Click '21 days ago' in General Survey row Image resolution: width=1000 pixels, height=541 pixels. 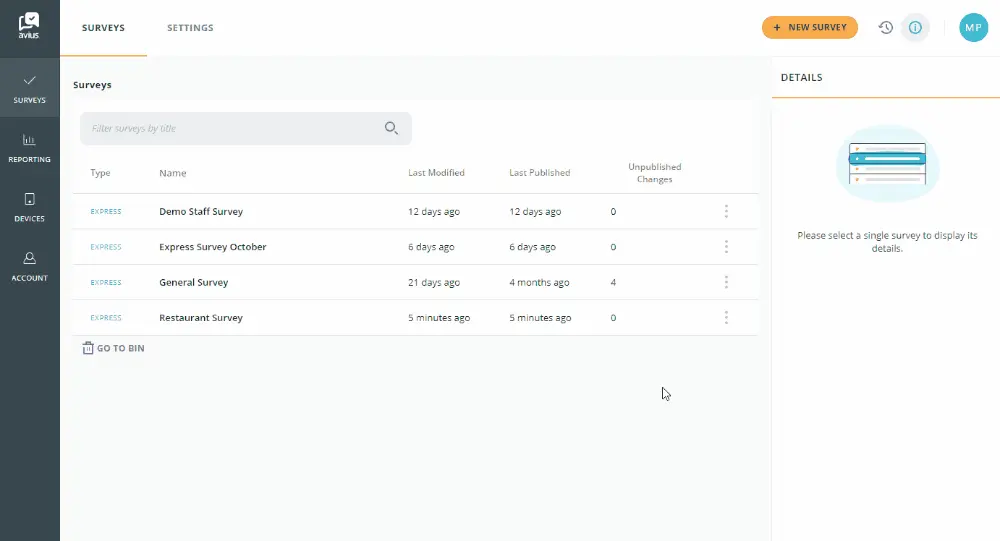[434, 282]
